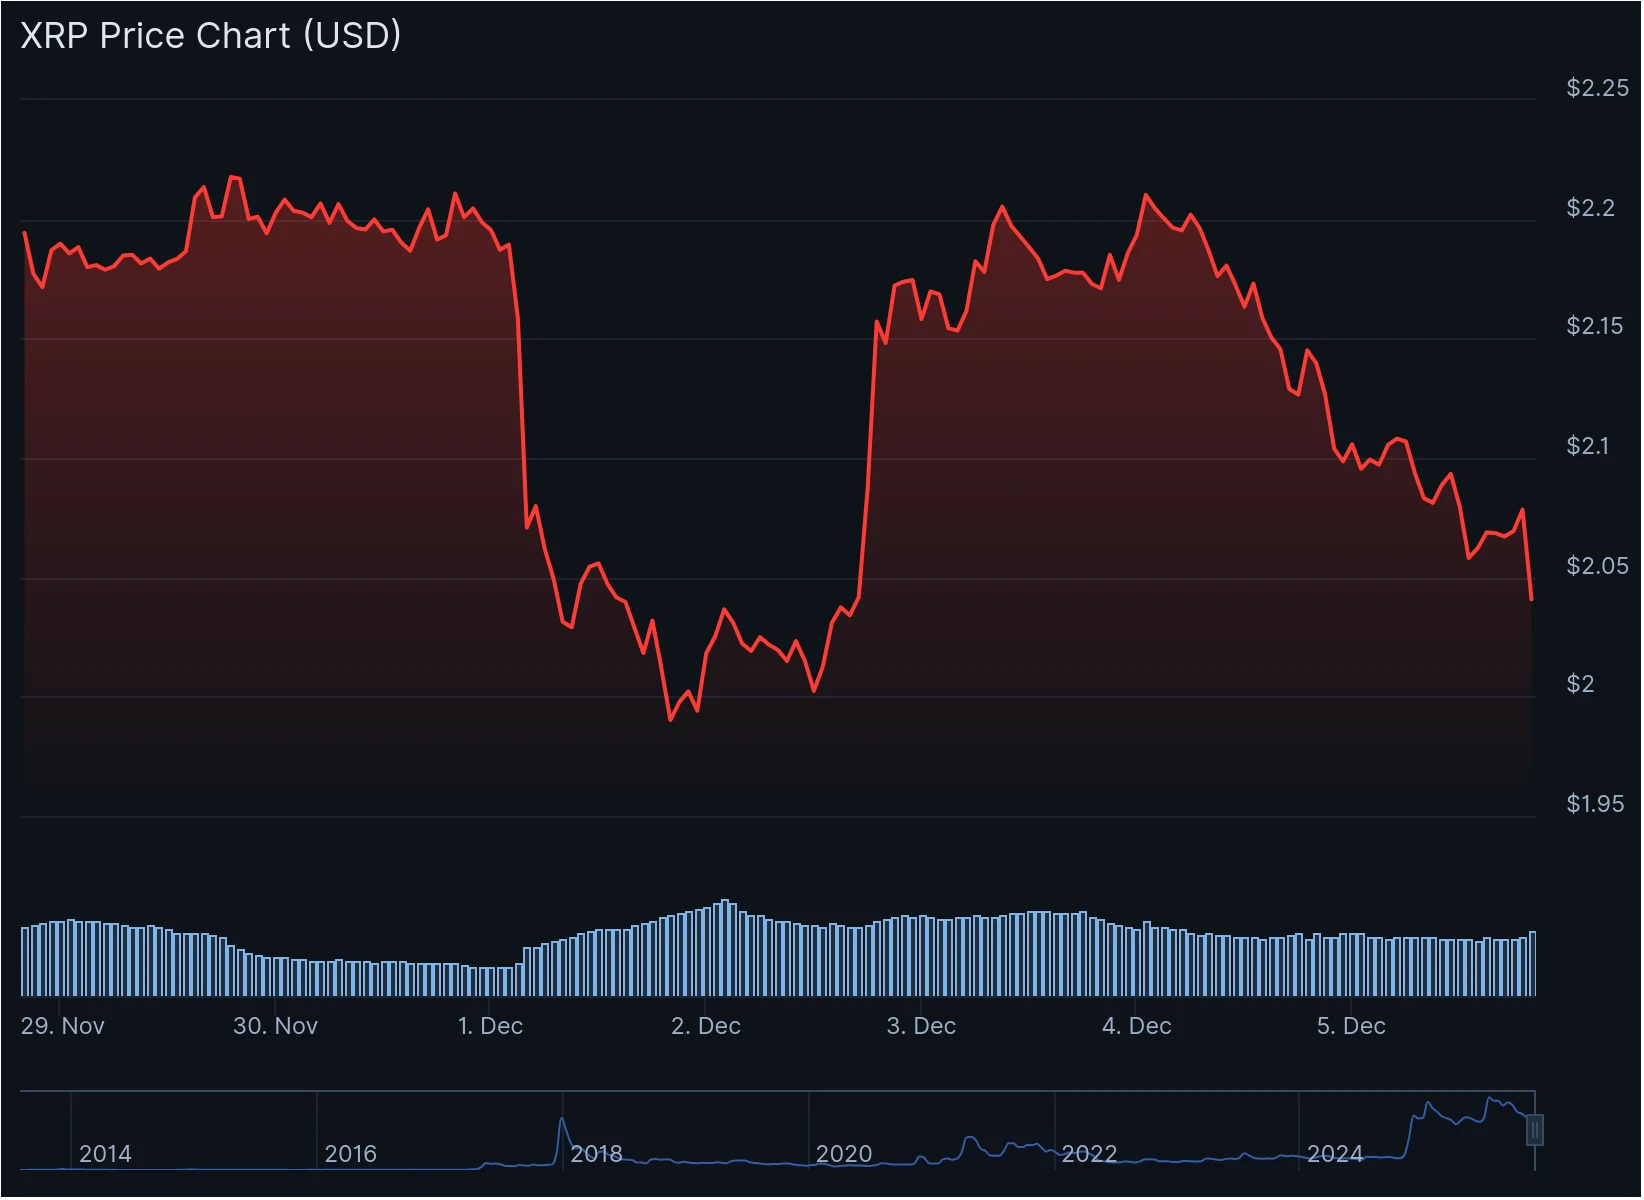
Task: Click the "1. Dec" date label
Action: 490,1026
